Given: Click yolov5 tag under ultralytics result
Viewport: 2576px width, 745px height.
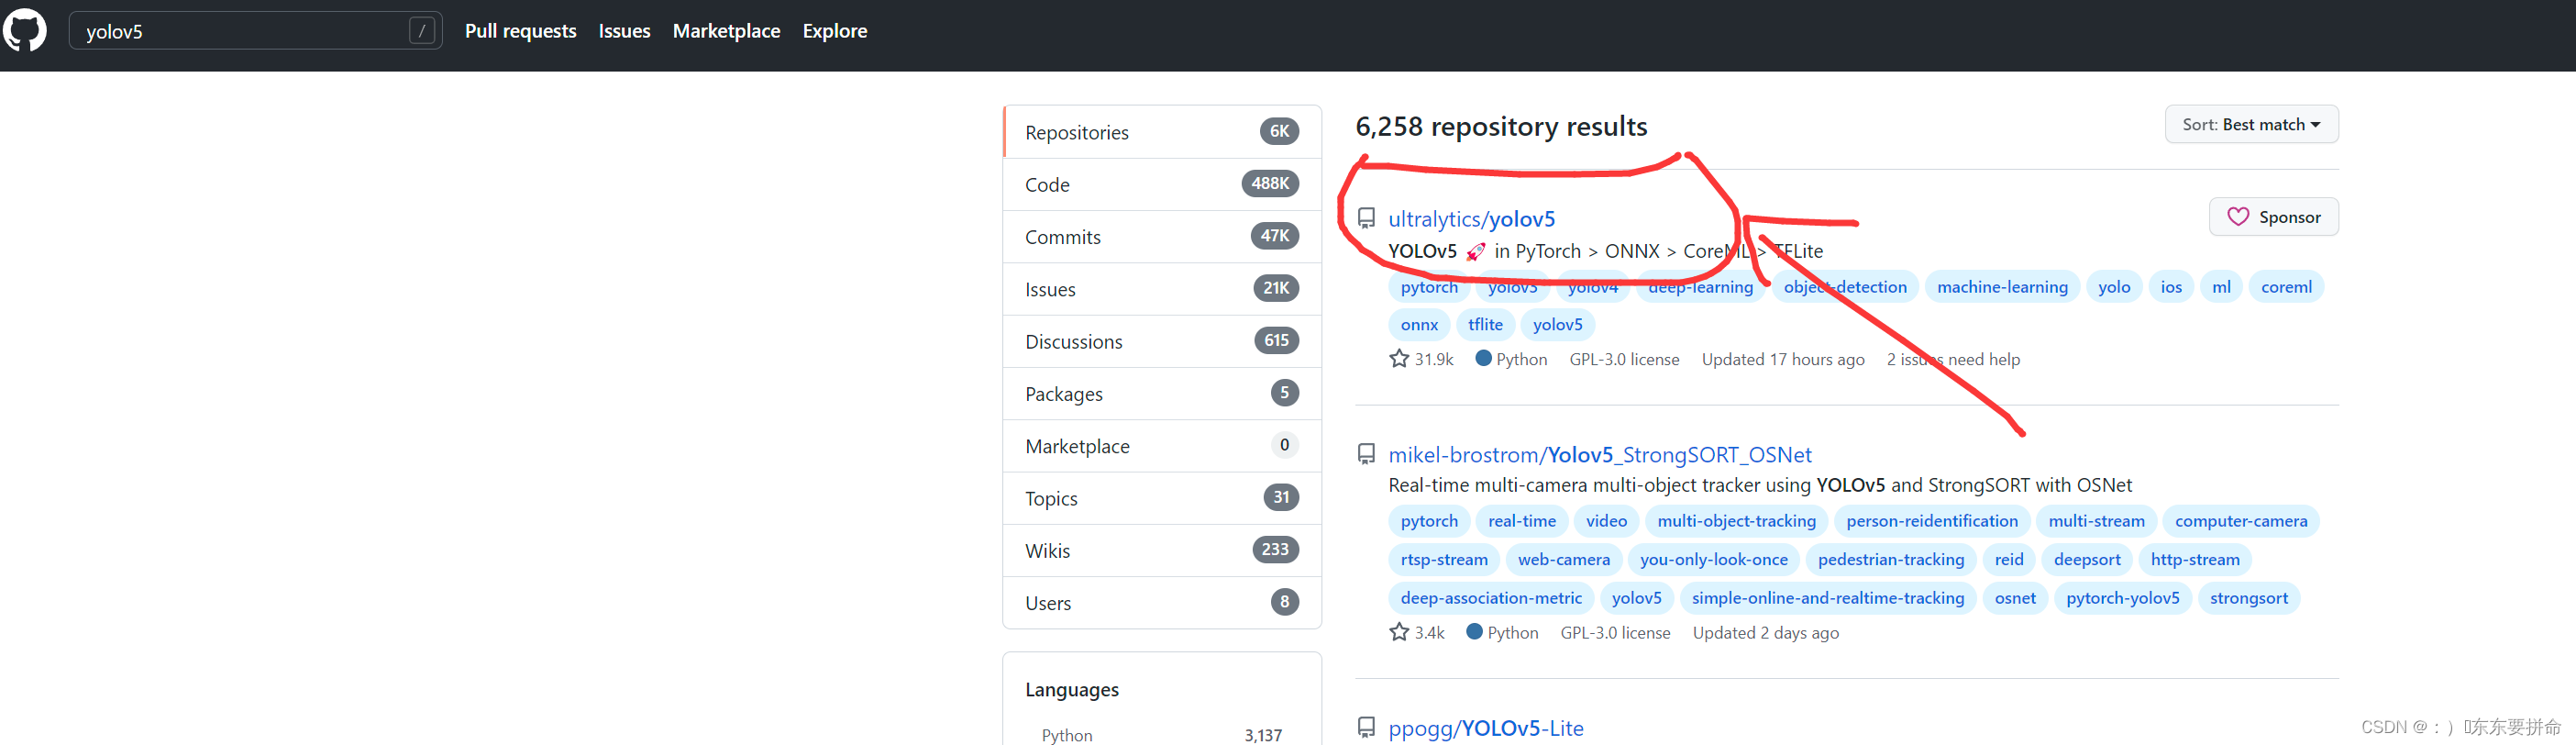Looking at the screenshot, I should [x=1557, y=324].
